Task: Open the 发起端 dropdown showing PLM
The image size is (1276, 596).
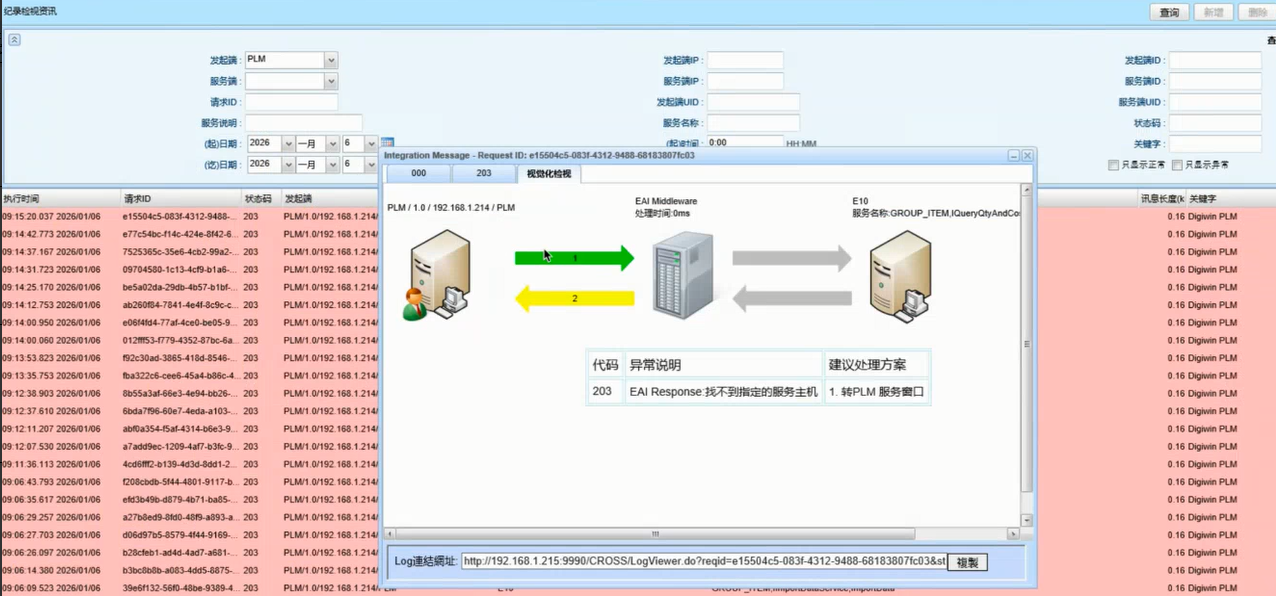Action: click(330, 61)
